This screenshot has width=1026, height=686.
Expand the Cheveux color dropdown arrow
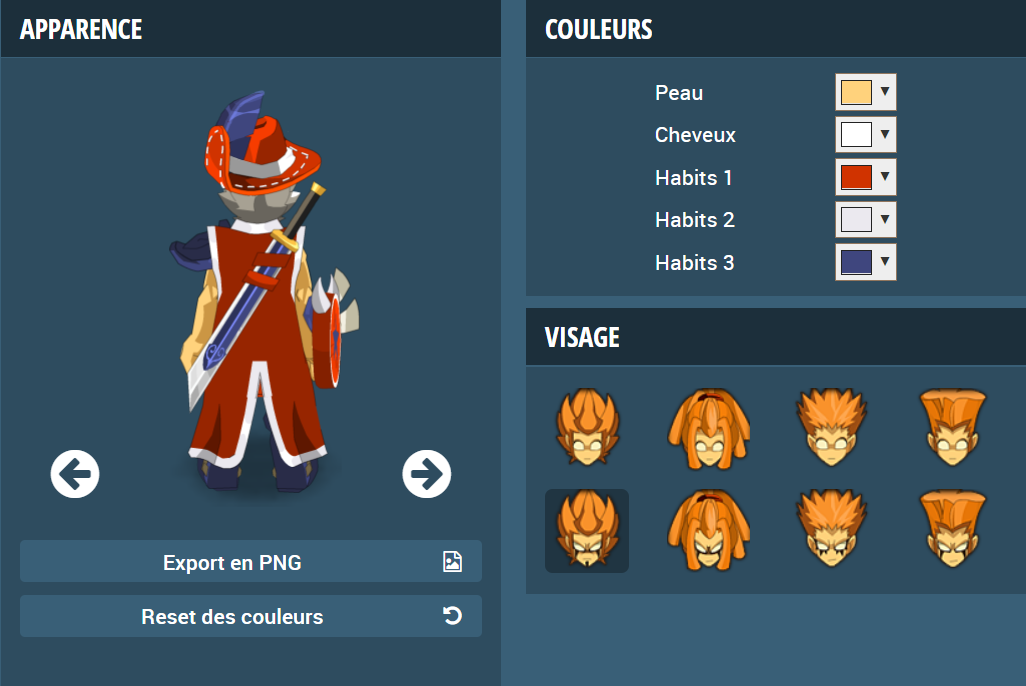pyautogui.click(x=885, y=134)
